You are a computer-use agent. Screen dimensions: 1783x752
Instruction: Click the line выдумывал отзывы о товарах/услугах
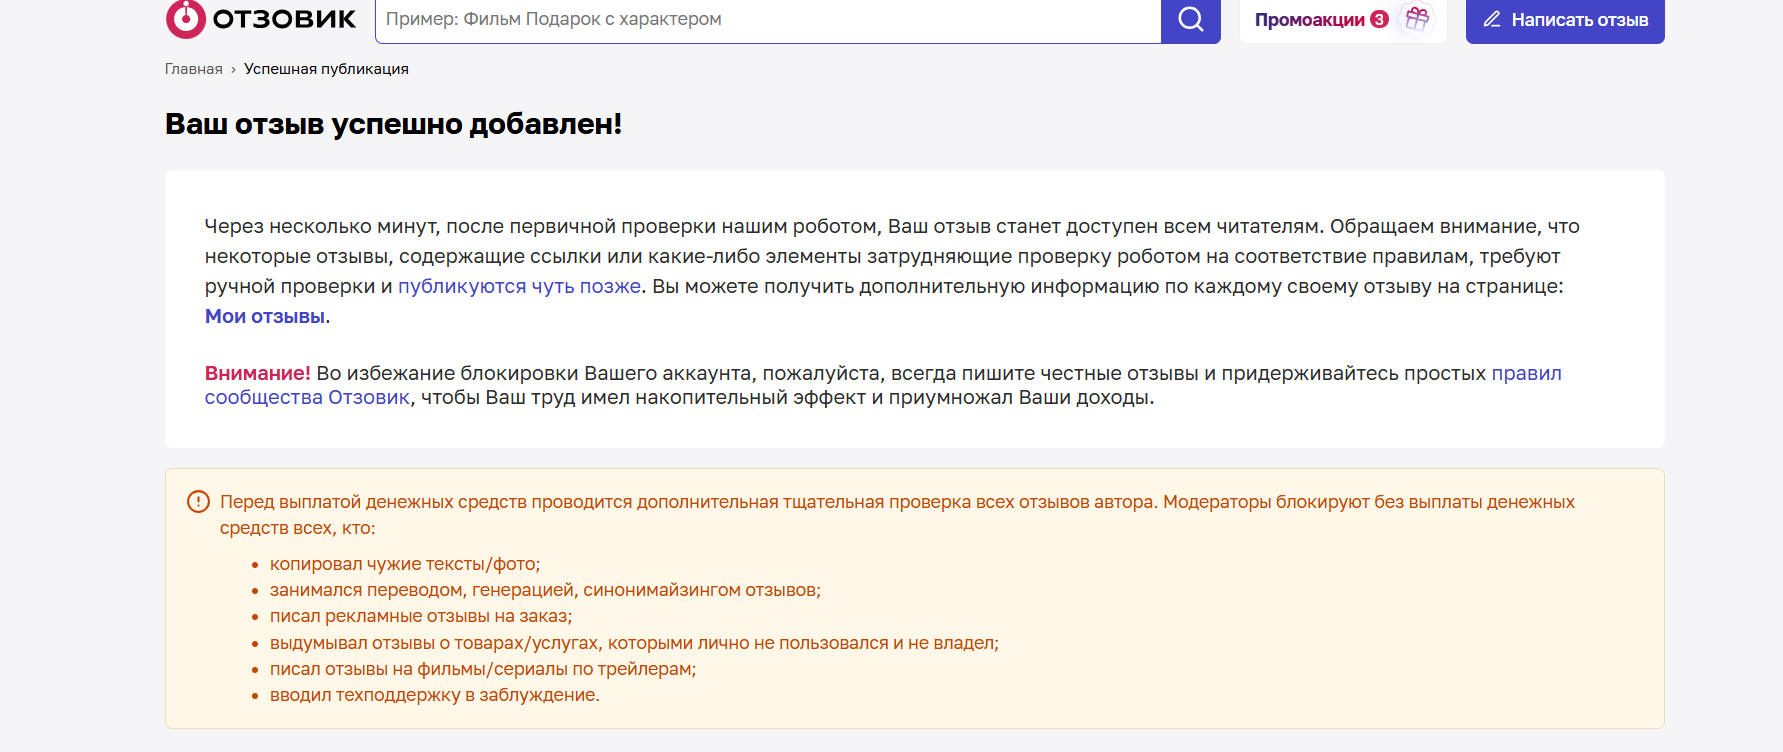tap(634, 643)
